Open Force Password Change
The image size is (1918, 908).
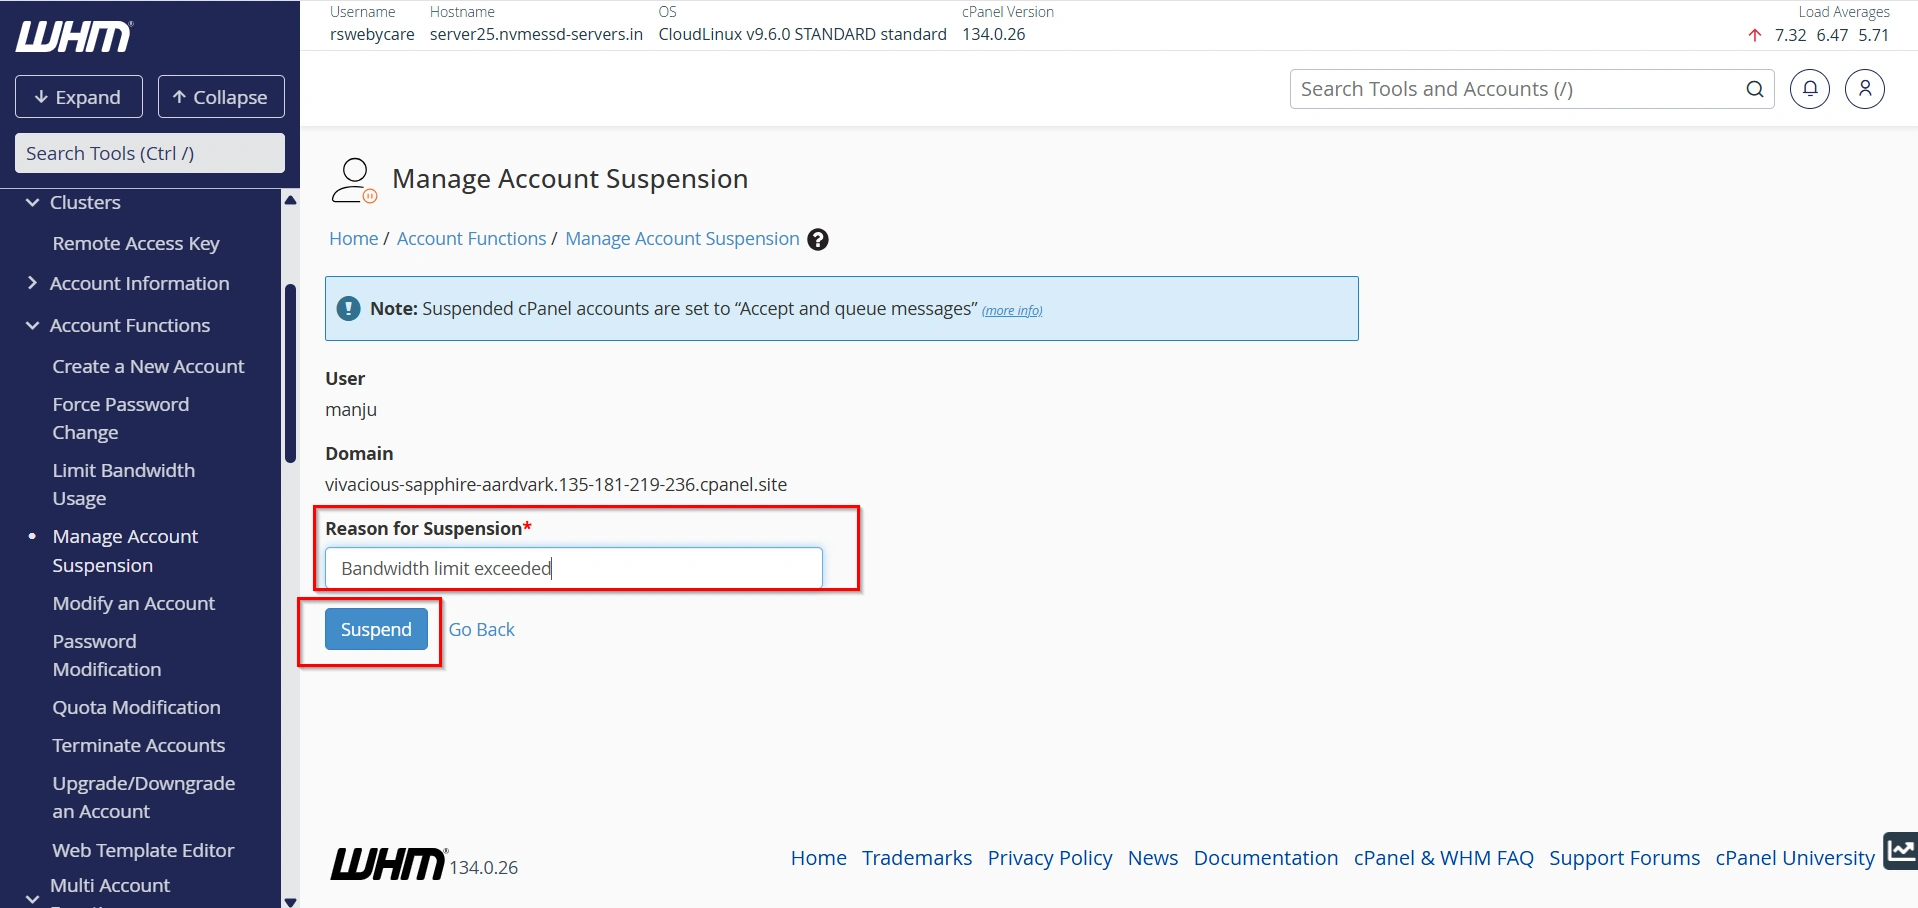(x=120, y=419)
